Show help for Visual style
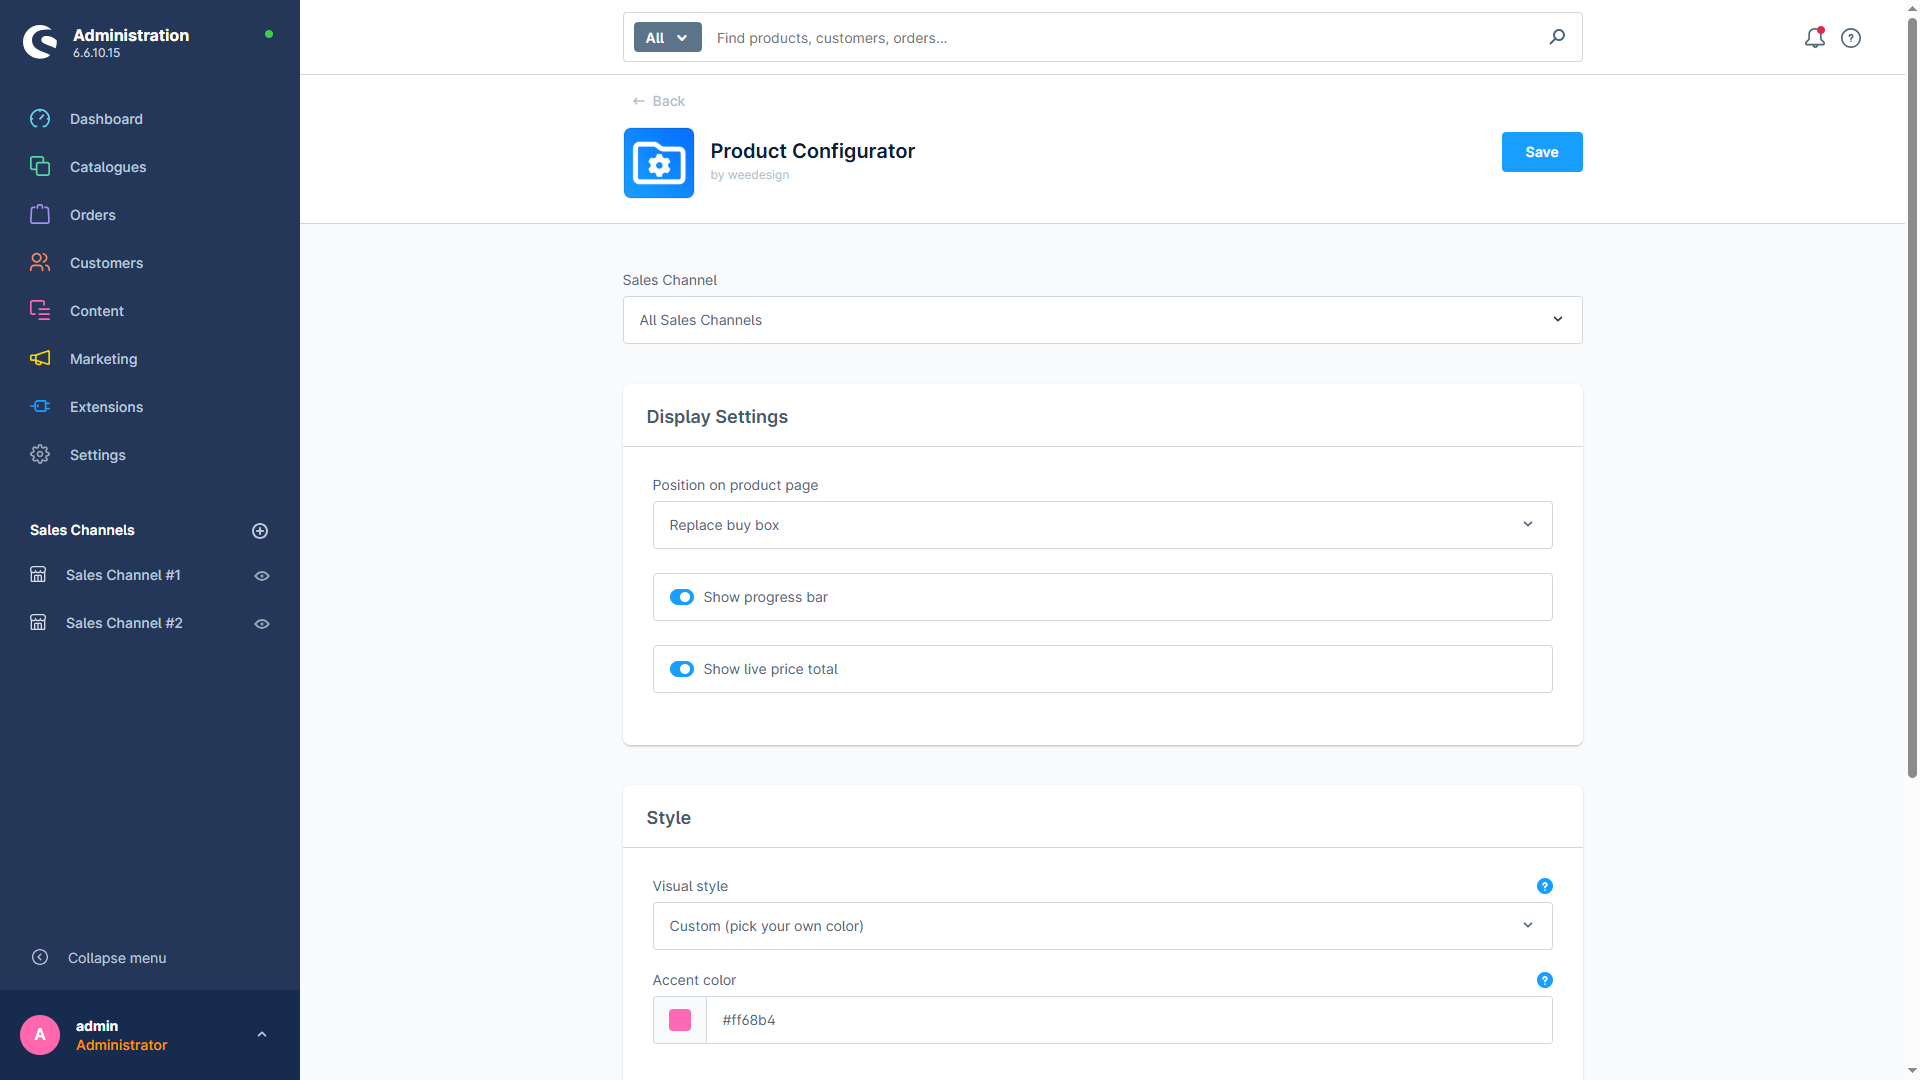The height and width of the screenshot is (1080, 1920). coord(1544,886)
